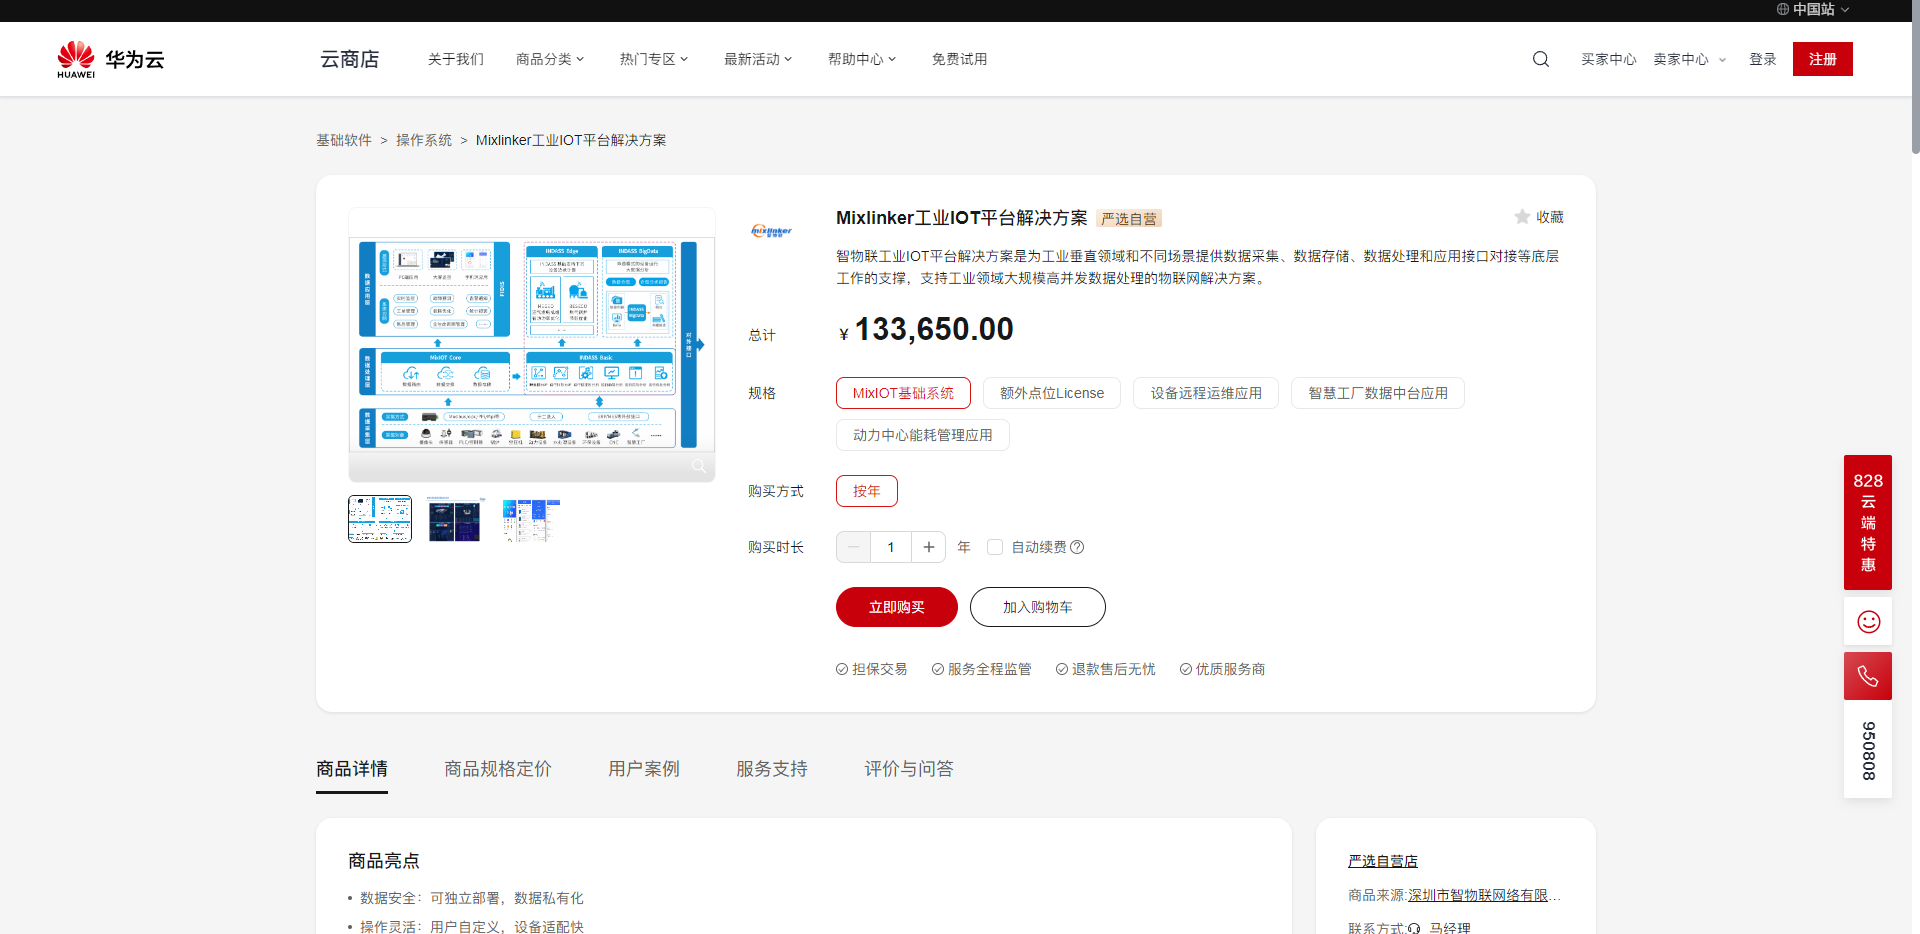Click the red phone contact icon

[1868, 676]
